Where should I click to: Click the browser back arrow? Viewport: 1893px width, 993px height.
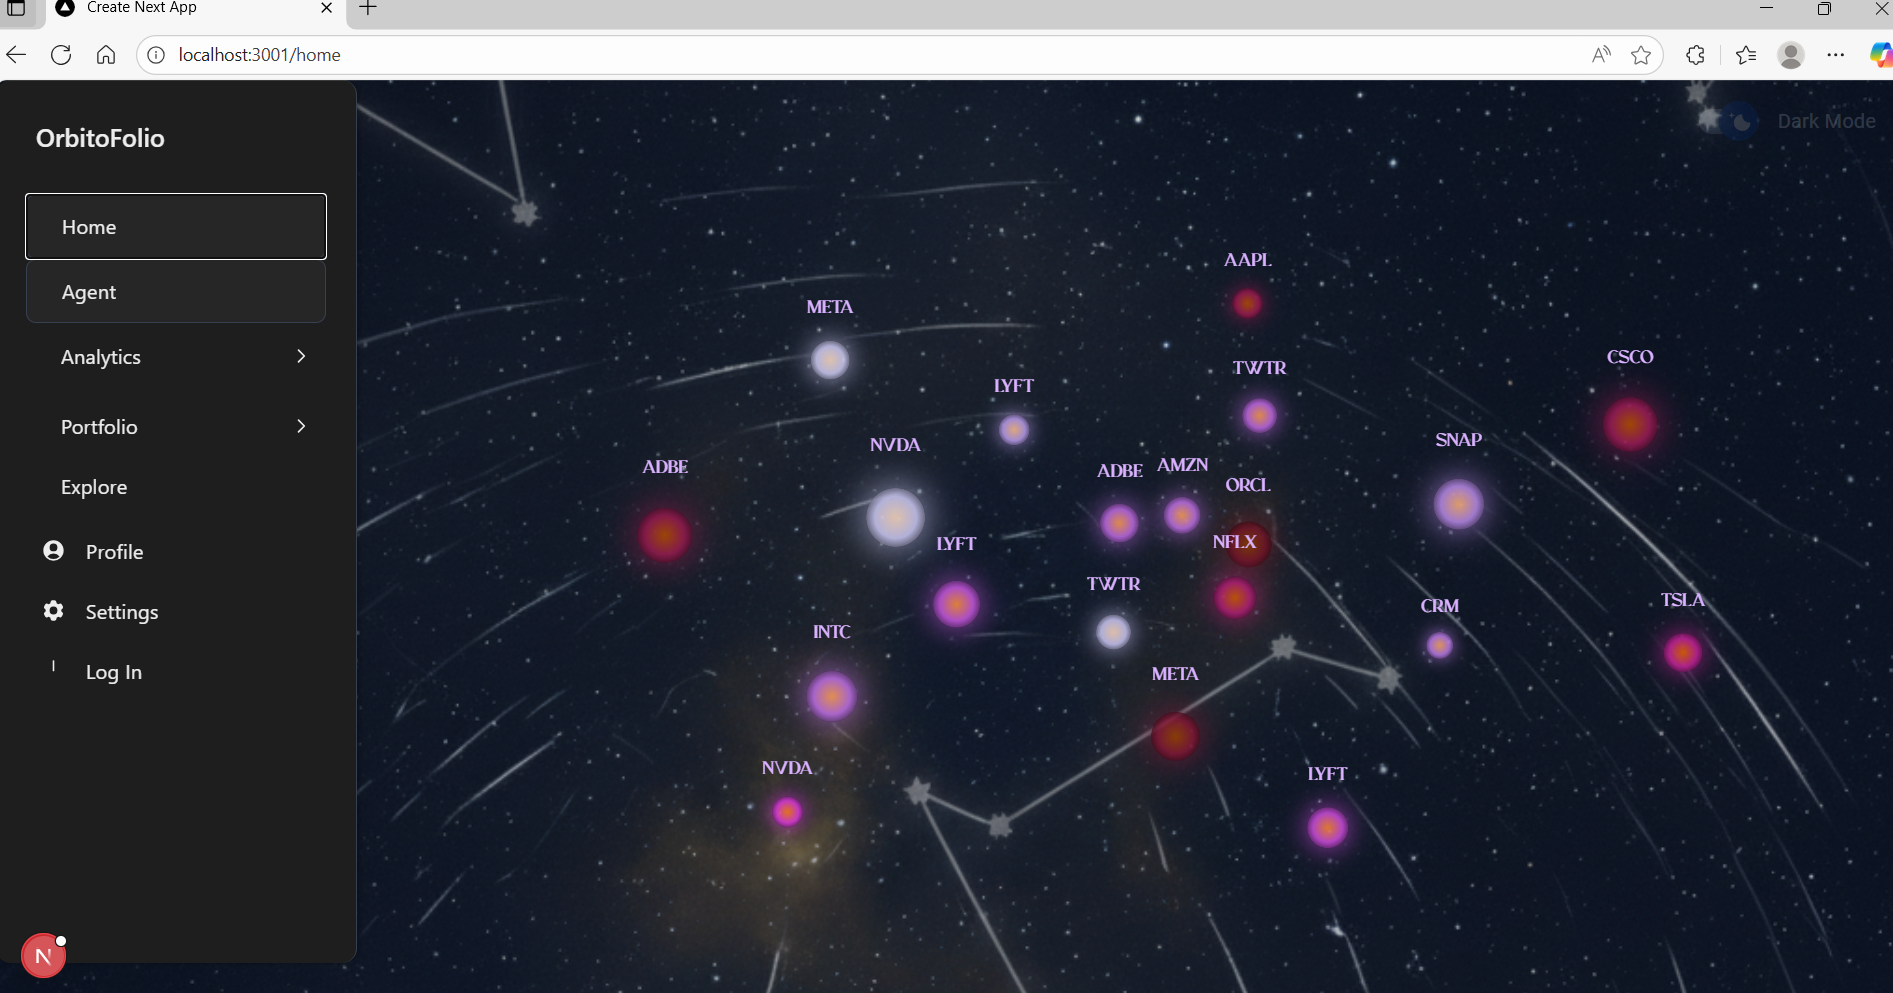(16, 55)
